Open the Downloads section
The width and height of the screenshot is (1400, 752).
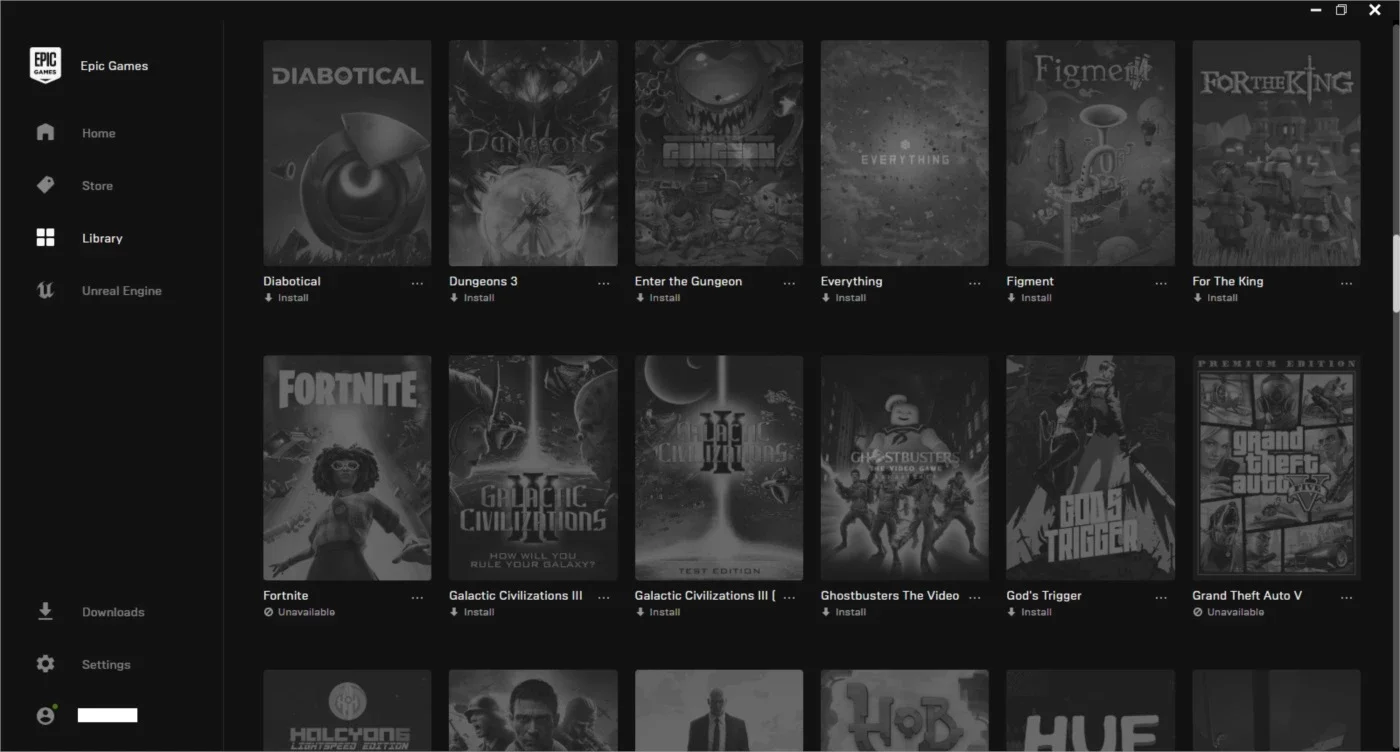click(x=111, y=612)
